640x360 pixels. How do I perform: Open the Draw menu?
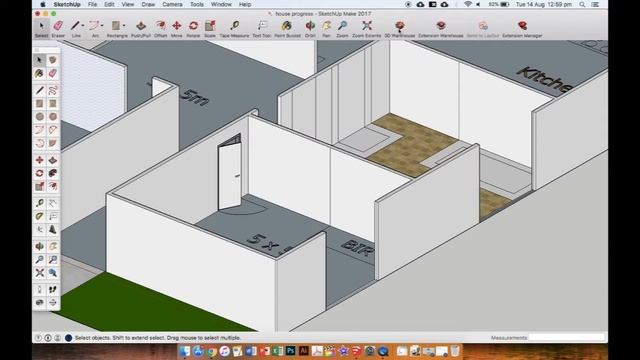coord(148,4)
